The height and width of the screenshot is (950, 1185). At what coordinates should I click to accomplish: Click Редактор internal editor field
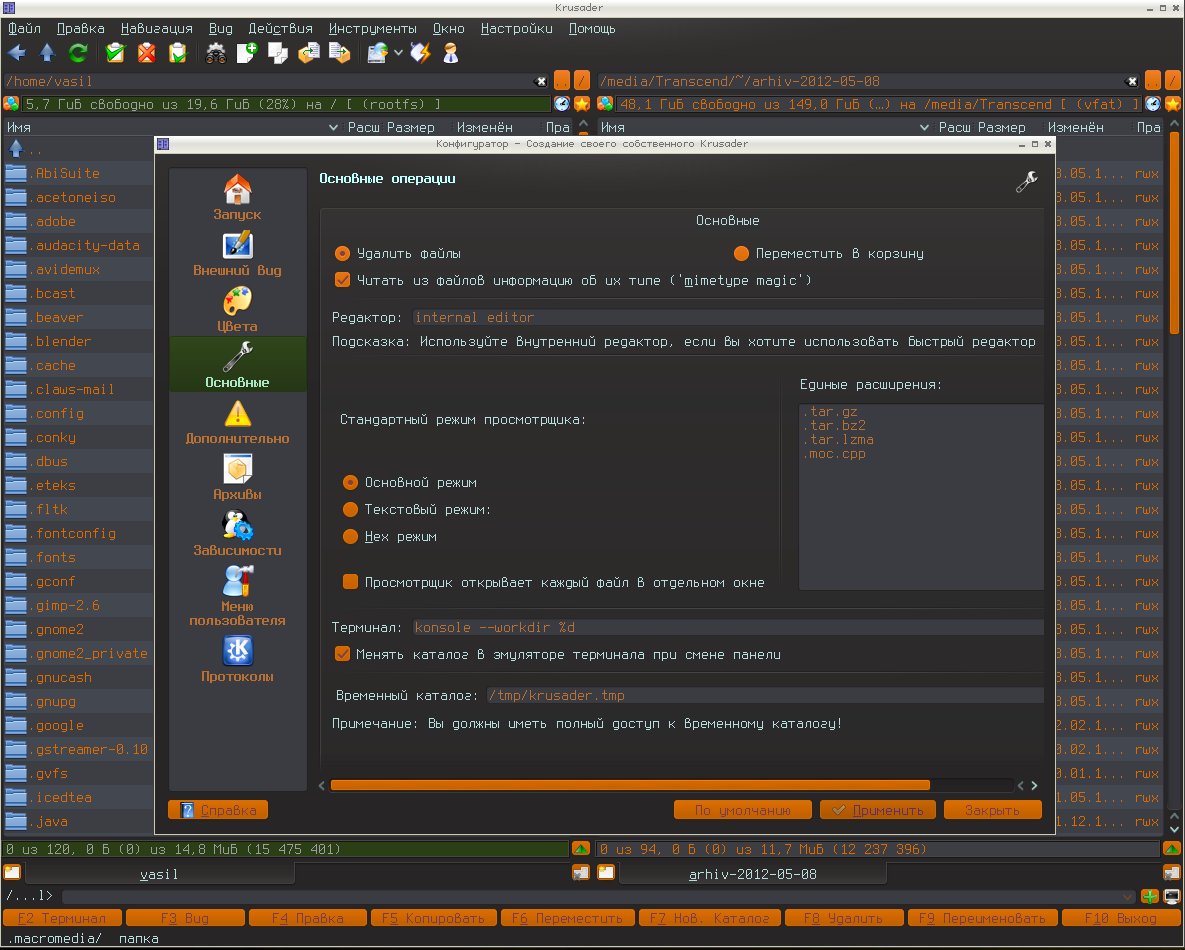[728, 317]
